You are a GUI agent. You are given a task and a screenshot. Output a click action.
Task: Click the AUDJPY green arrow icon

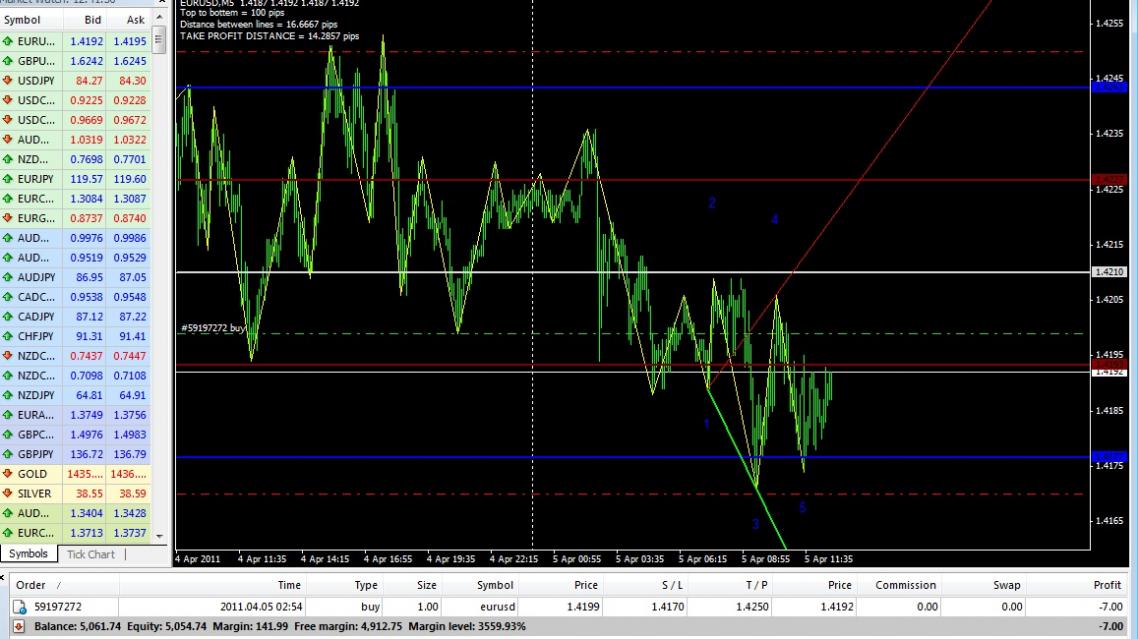tap(8, 277)
